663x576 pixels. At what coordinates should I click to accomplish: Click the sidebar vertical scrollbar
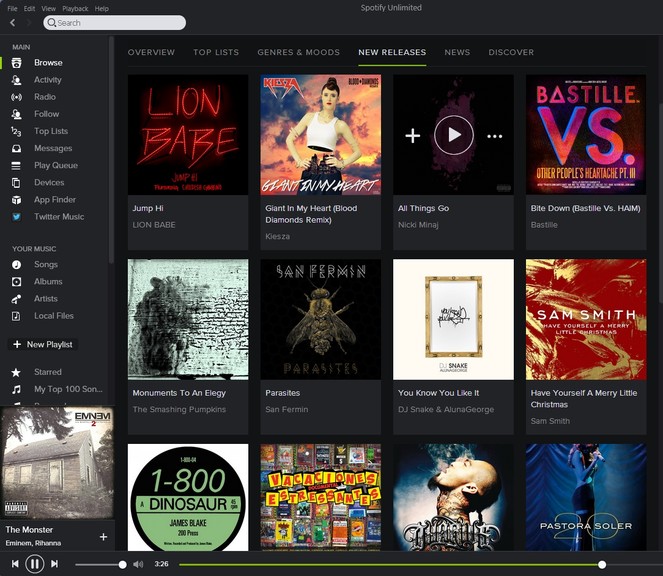pyautogui.click(x=111, y=150)
